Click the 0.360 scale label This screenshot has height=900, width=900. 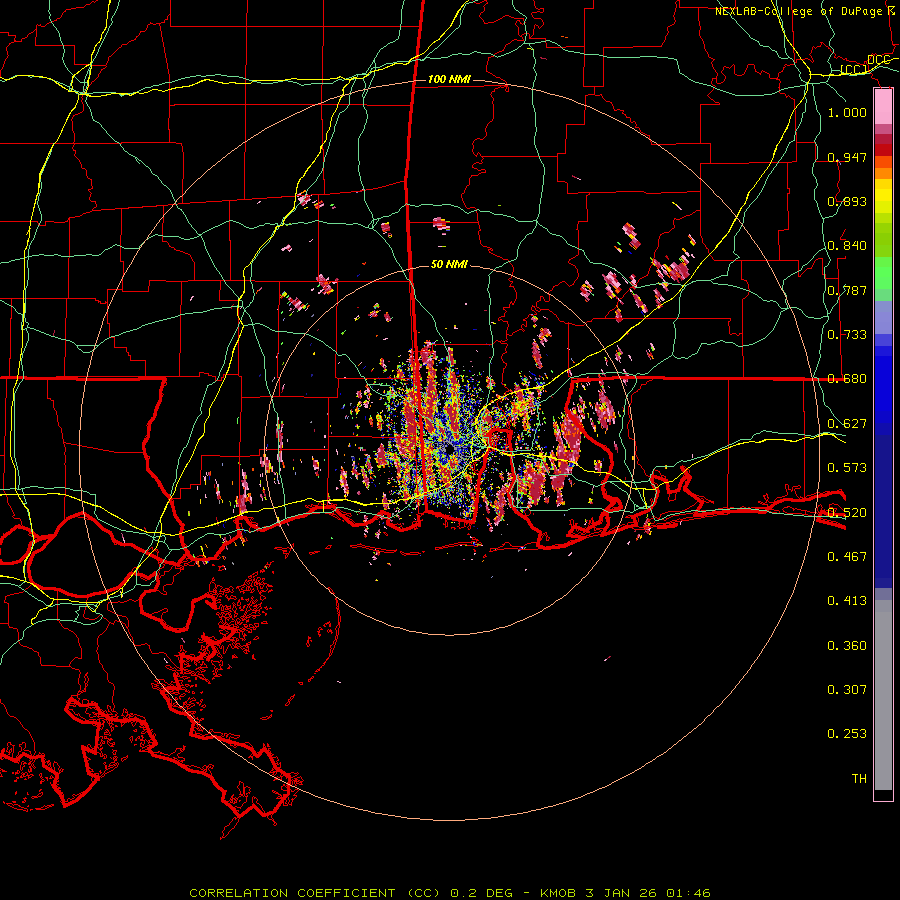847,646
